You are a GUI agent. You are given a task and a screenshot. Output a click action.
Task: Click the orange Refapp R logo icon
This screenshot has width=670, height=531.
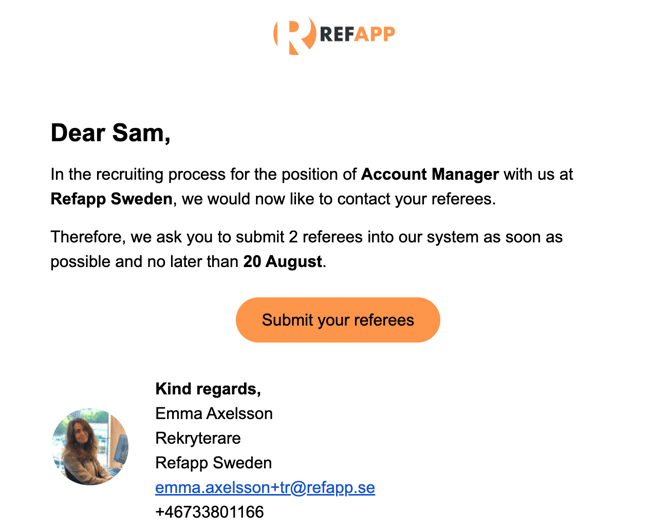tap(295, 36)
